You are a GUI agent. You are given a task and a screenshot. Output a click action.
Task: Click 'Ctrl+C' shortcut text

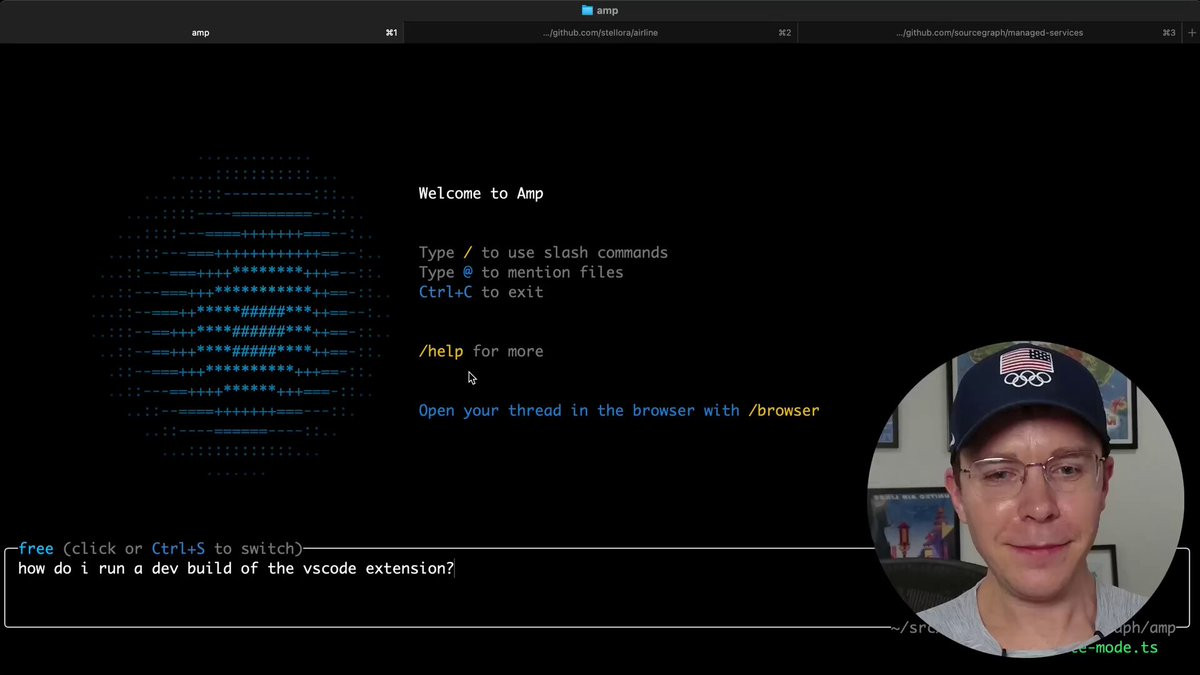(445, 292)
